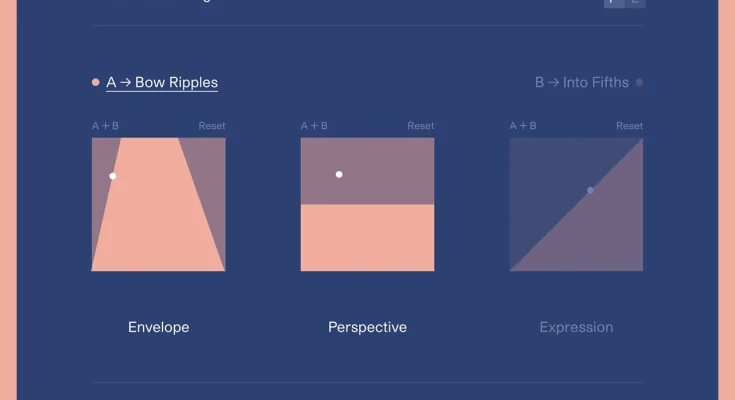735x400 pixels.
Task: Click the dim handle in the Expression pad
Action: [590, 190]
